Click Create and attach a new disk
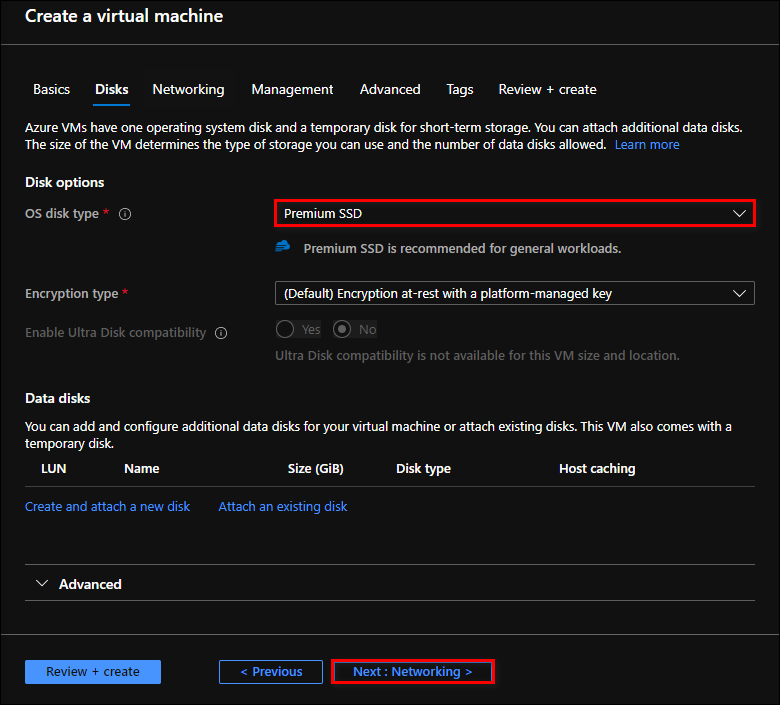 point(107,507)
